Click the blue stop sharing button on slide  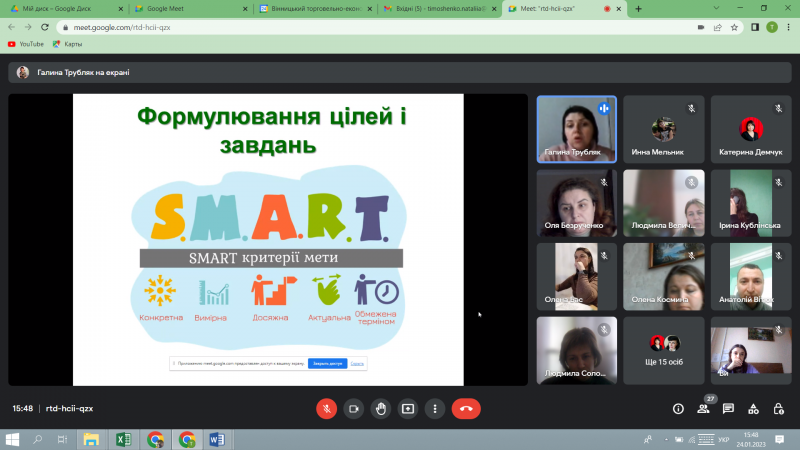328,363
